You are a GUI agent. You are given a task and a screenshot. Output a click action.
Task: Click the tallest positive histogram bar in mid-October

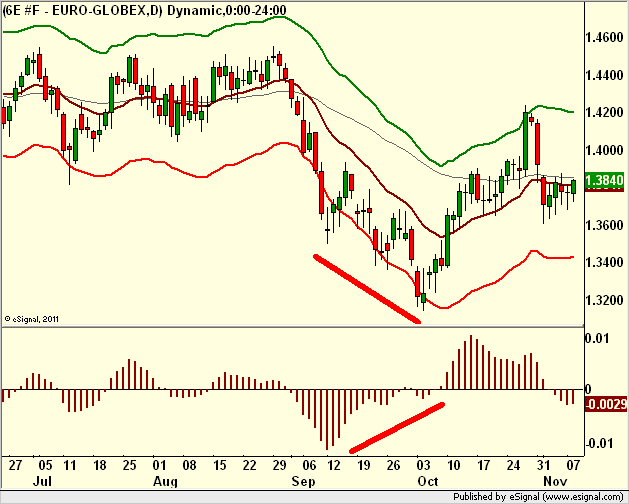pyautogui.click(x=471, y=362)
